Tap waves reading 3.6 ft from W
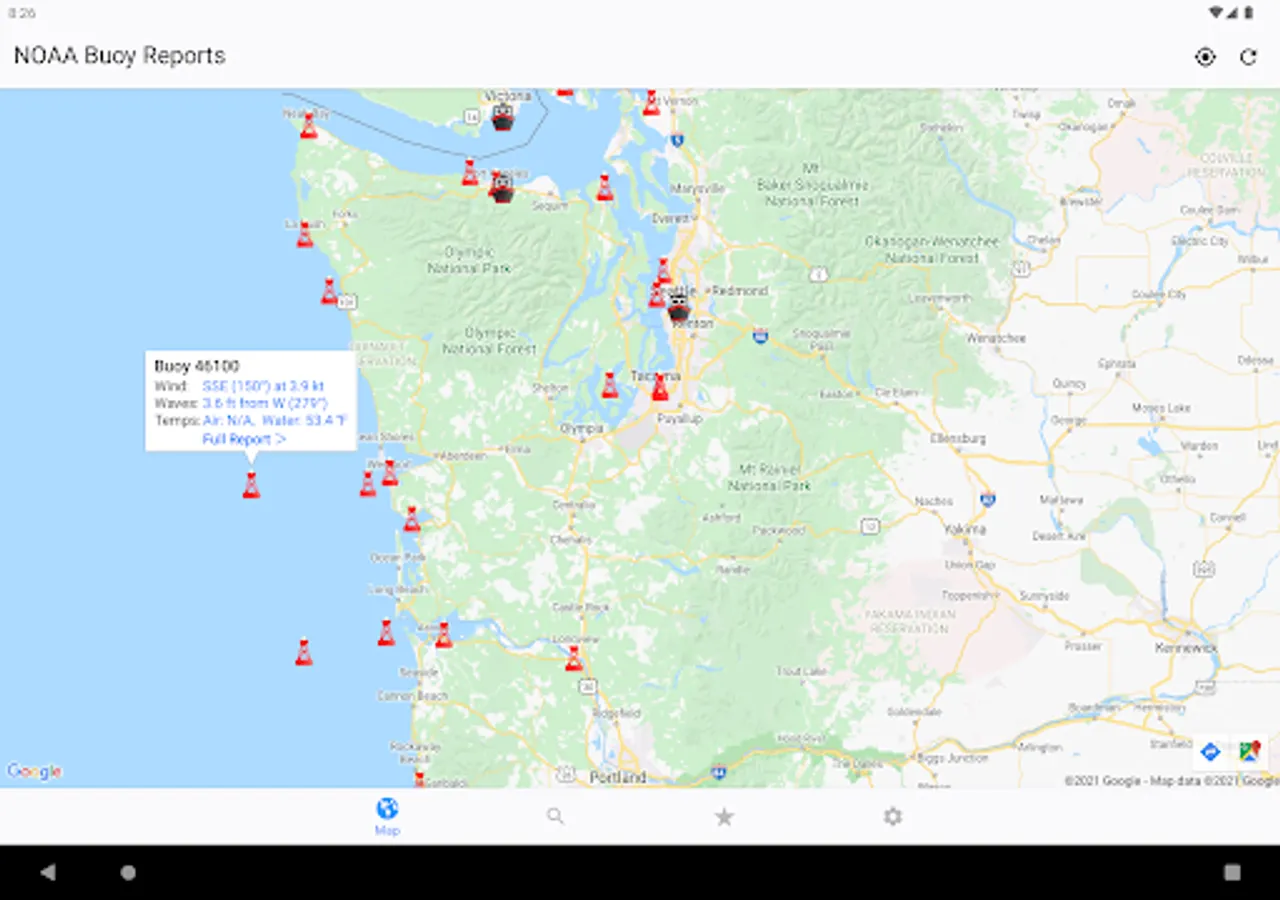 pyautogui.click(x=265, y=403)
